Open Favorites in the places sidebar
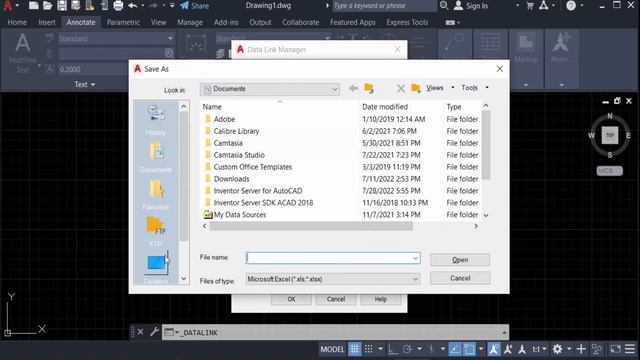 coord(156,195)
